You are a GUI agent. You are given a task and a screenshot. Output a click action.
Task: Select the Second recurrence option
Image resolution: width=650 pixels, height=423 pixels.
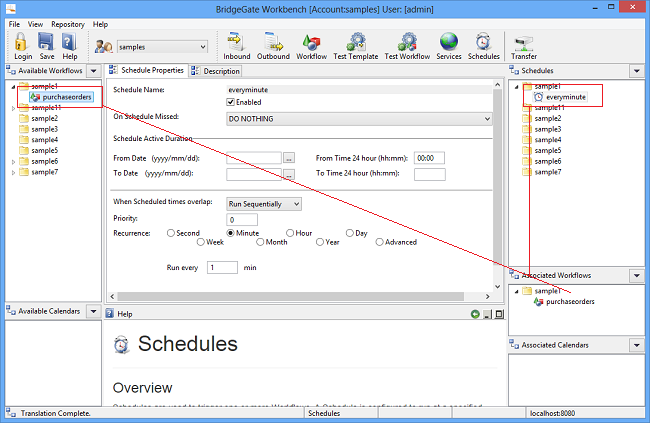(170, 233)
